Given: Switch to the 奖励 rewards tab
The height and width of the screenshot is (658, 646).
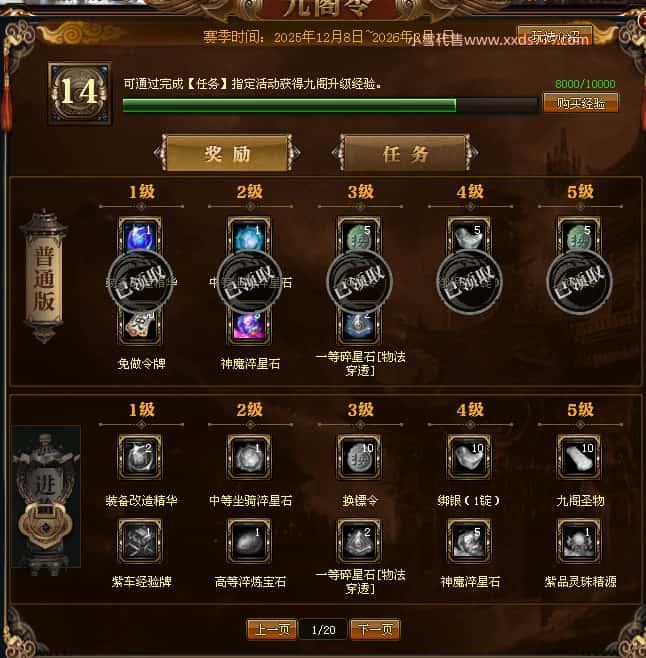Looking at the screenshot, I should click(227, 153).
